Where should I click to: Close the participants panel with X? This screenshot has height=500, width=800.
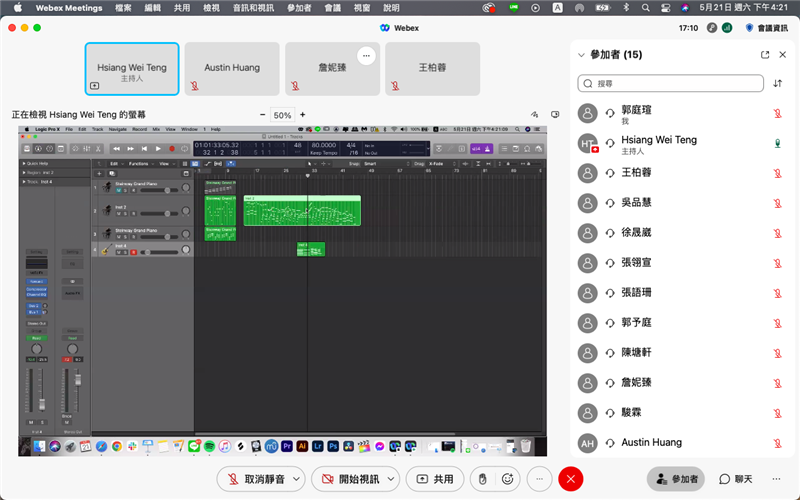783,55
